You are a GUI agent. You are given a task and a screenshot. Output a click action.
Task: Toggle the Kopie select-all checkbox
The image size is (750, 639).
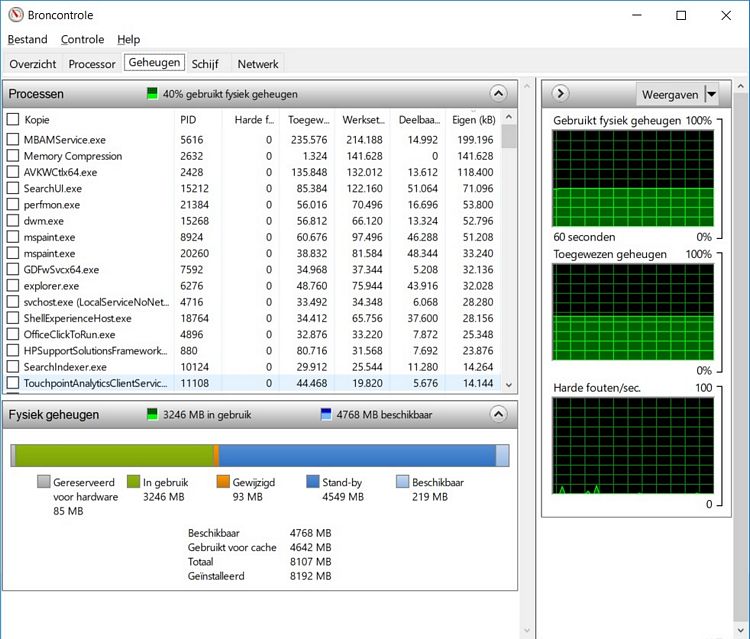13,119
